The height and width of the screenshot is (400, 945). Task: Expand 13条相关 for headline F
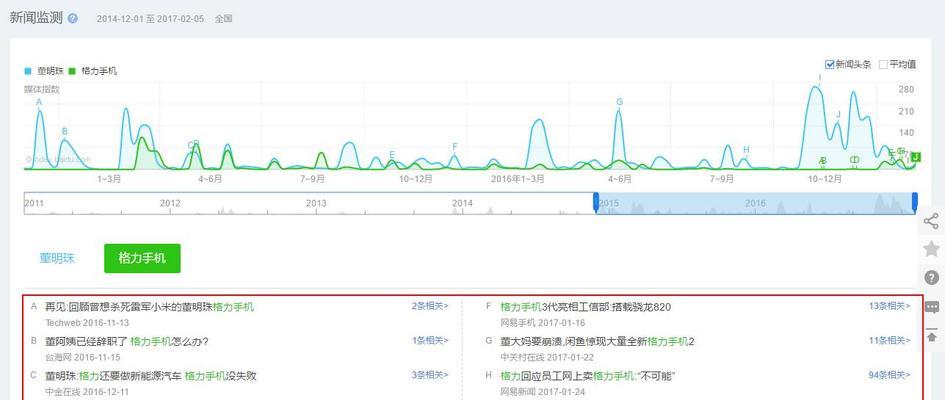pos(890,306)
